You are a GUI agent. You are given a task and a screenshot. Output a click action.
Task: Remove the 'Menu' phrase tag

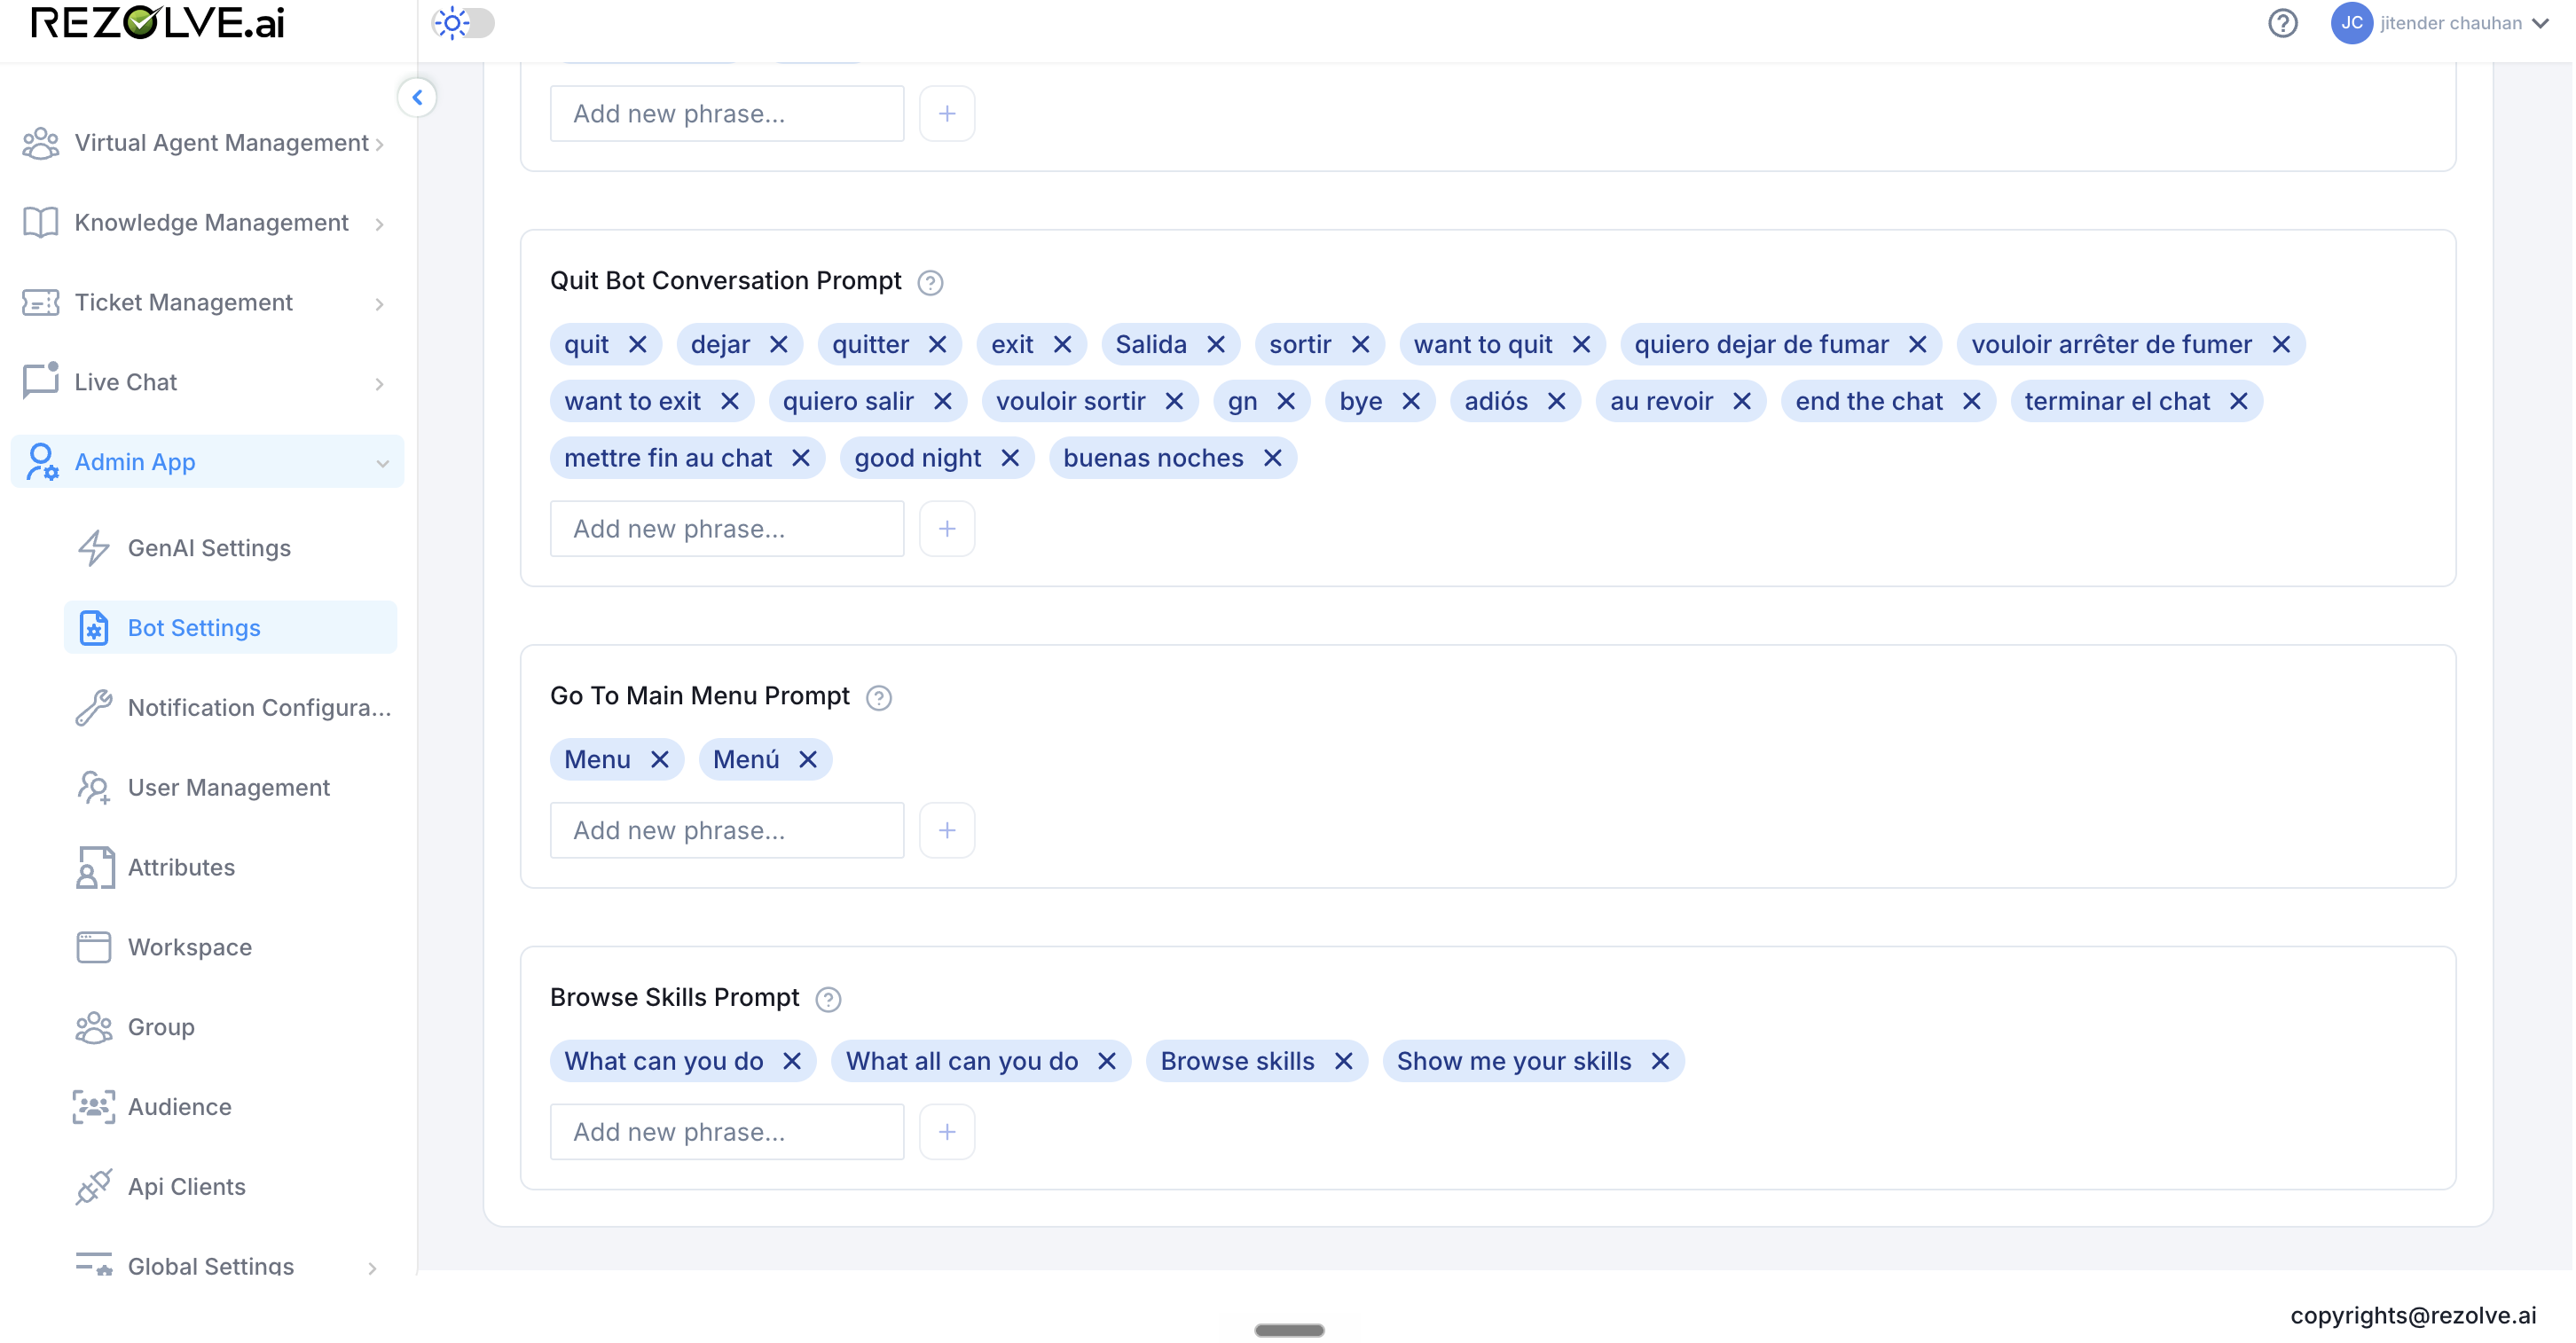(x=659, y=760)
